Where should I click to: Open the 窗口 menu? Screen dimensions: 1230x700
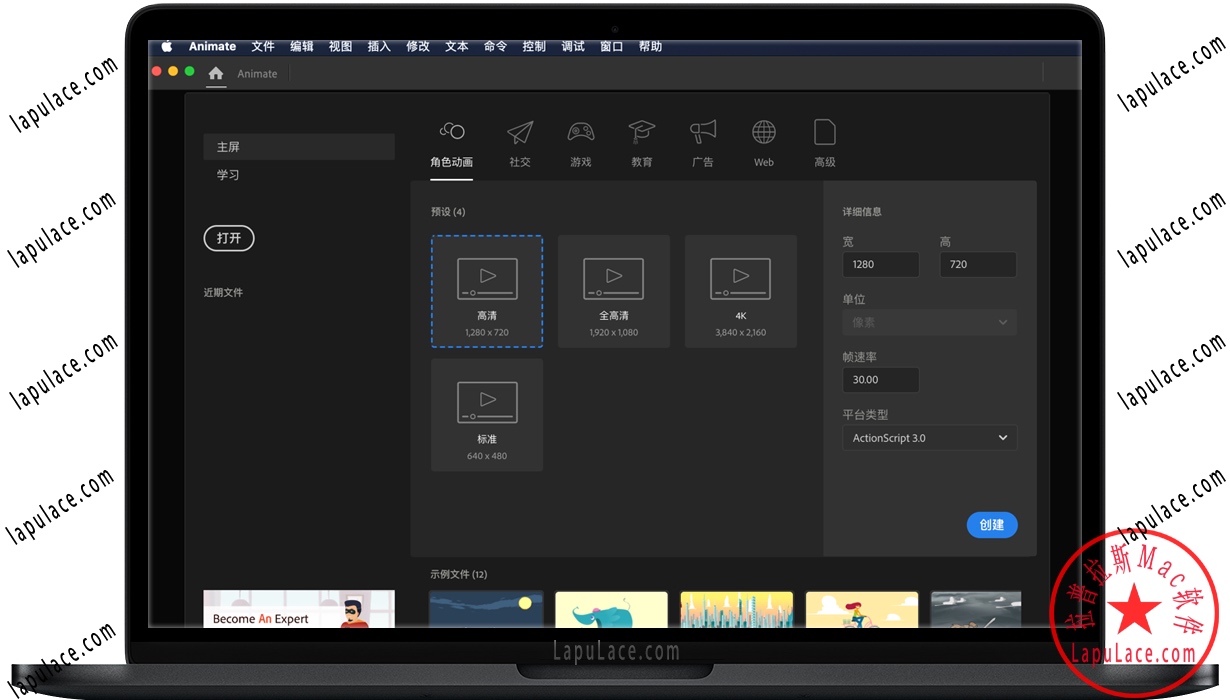click(610, 45)
